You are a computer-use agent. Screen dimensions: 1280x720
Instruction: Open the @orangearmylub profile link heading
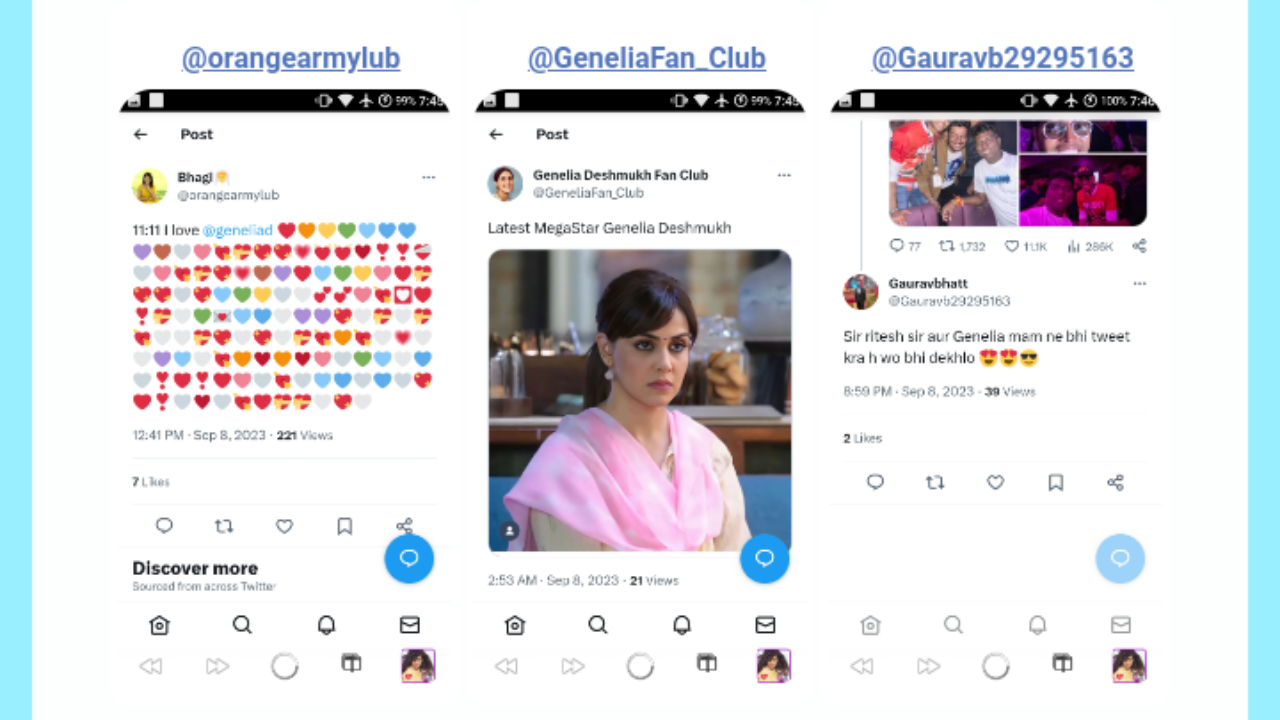291,59
